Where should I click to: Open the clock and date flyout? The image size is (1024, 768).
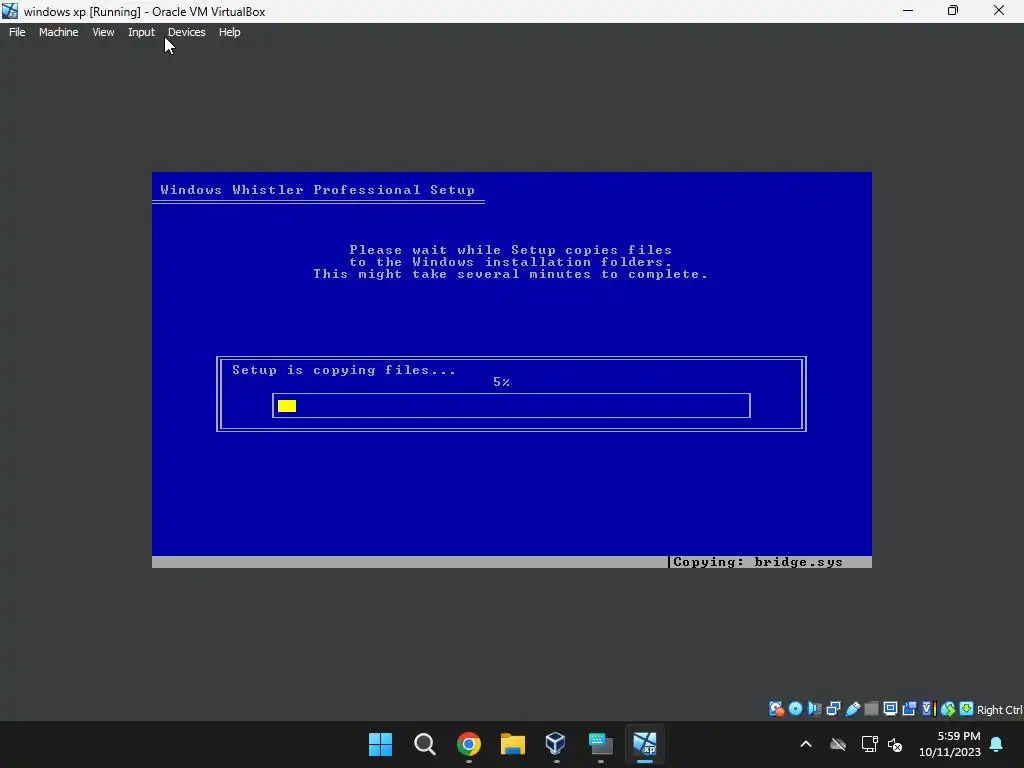click(950, 744)
